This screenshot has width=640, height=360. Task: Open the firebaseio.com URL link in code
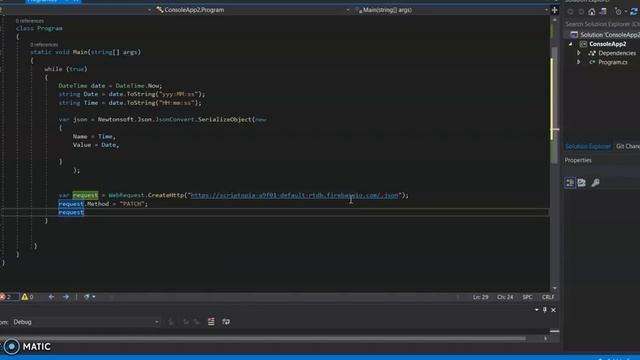[x=294, y=195]
